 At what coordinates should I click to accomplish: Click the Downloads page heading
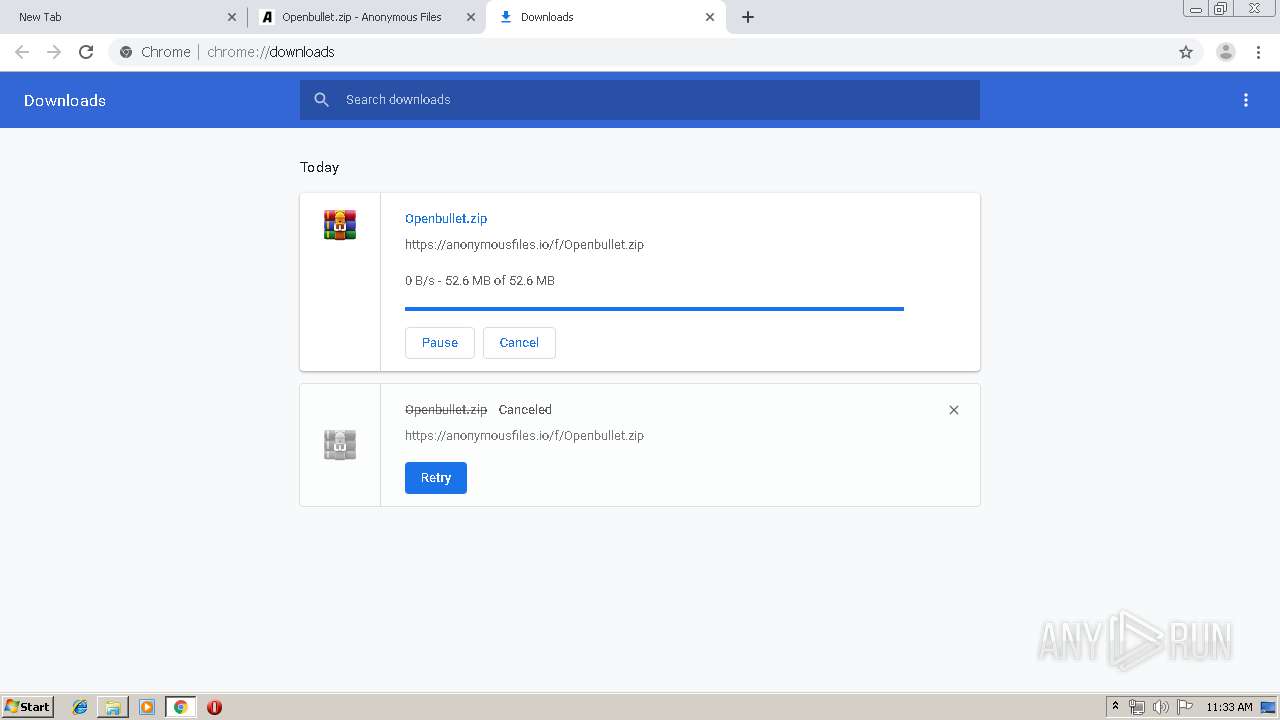point(65,100)
